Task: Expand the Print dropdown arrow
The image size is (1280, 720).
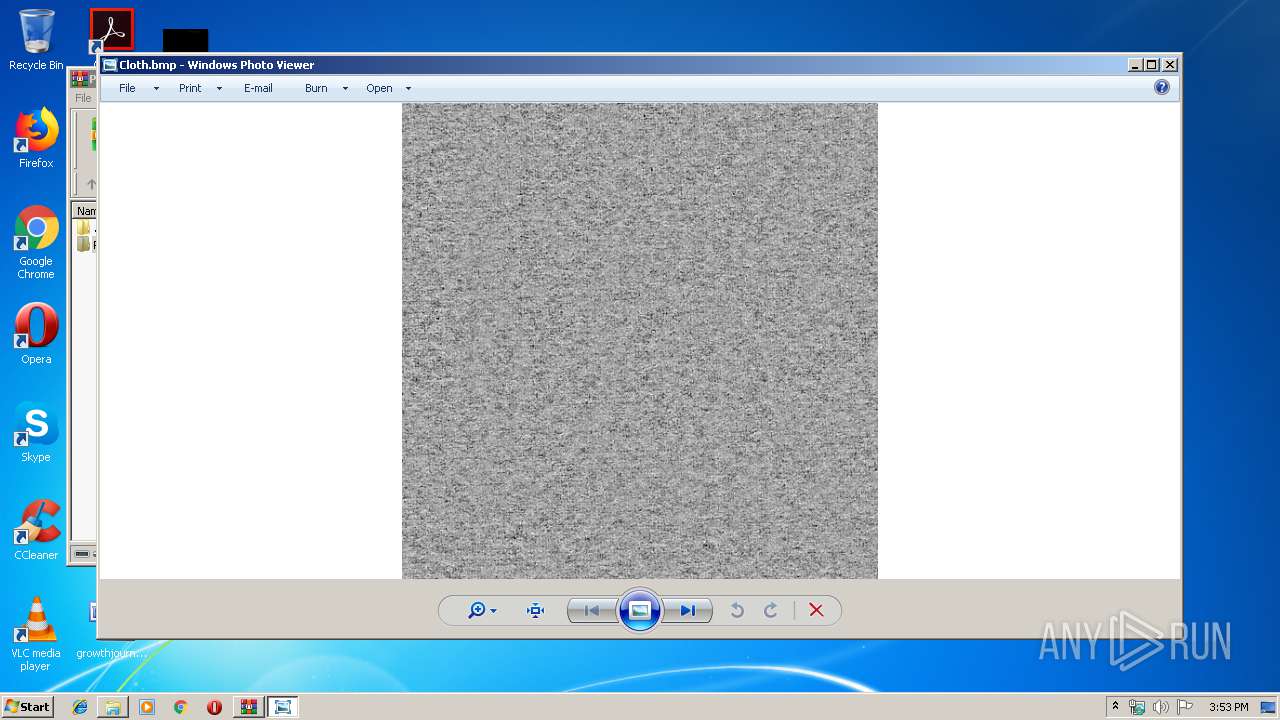Action: (219, 88)
